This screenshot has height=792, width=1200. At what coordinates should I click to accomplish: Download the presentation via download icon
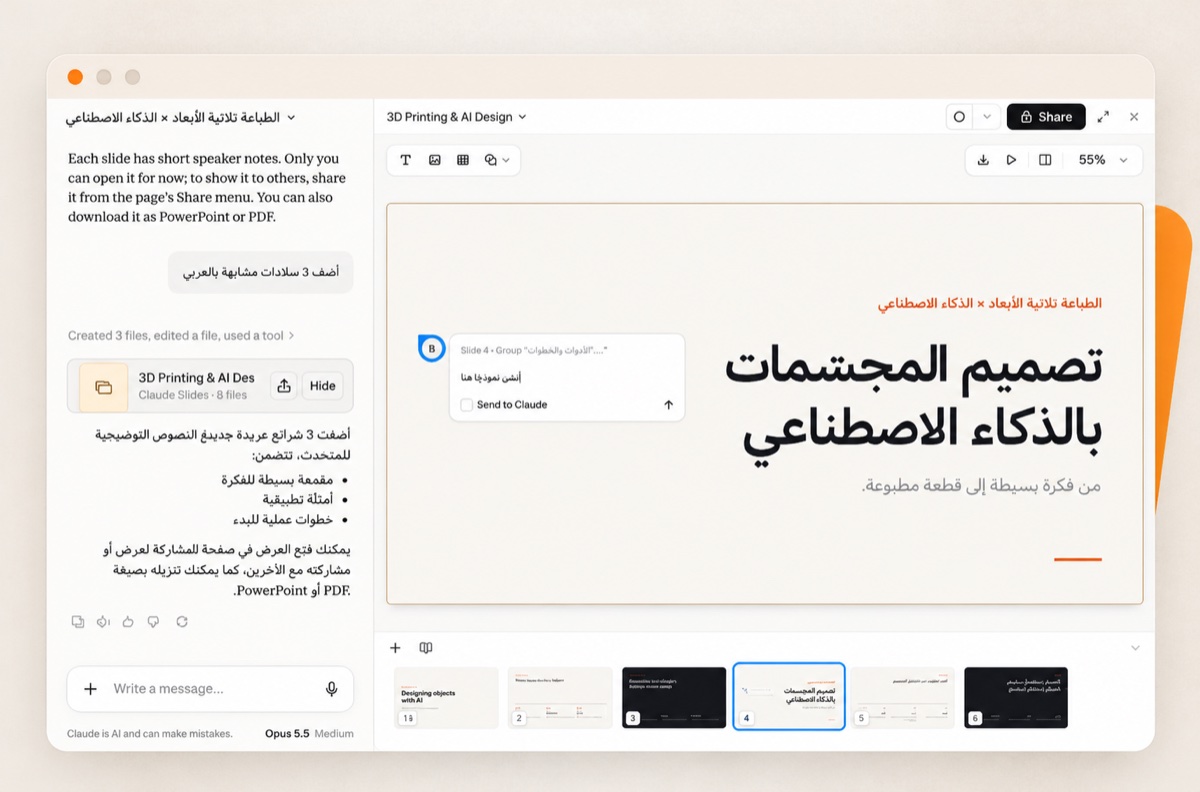coord(983,160)
